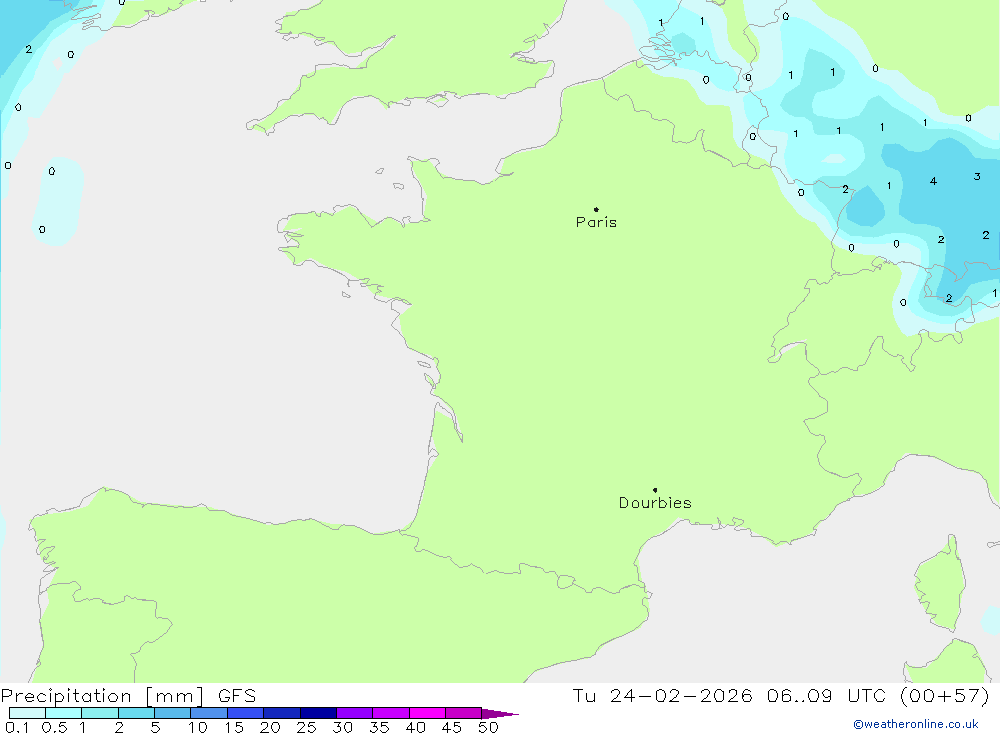The width and height of the screenshot is (1000, 733).
Task: Click the Corsica island on the map
Action: coord(941,584)
